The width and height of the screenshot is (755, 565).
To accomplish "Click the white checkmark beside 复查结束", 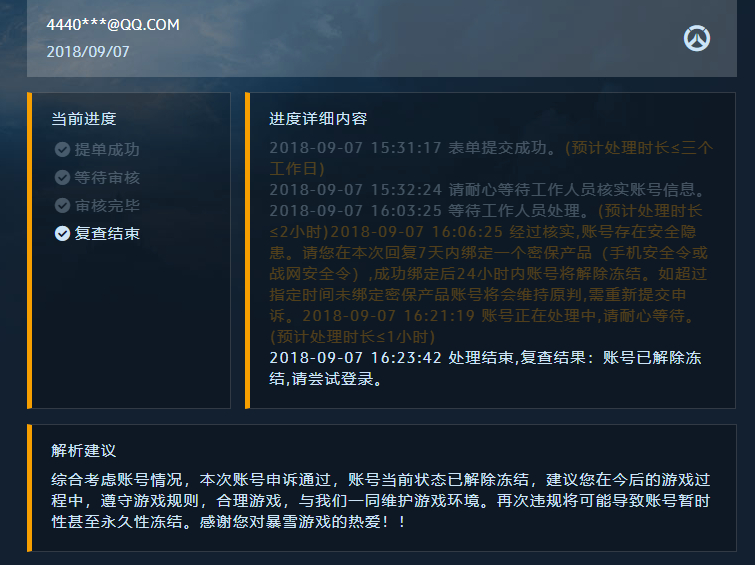I will [x=63, y=234].
